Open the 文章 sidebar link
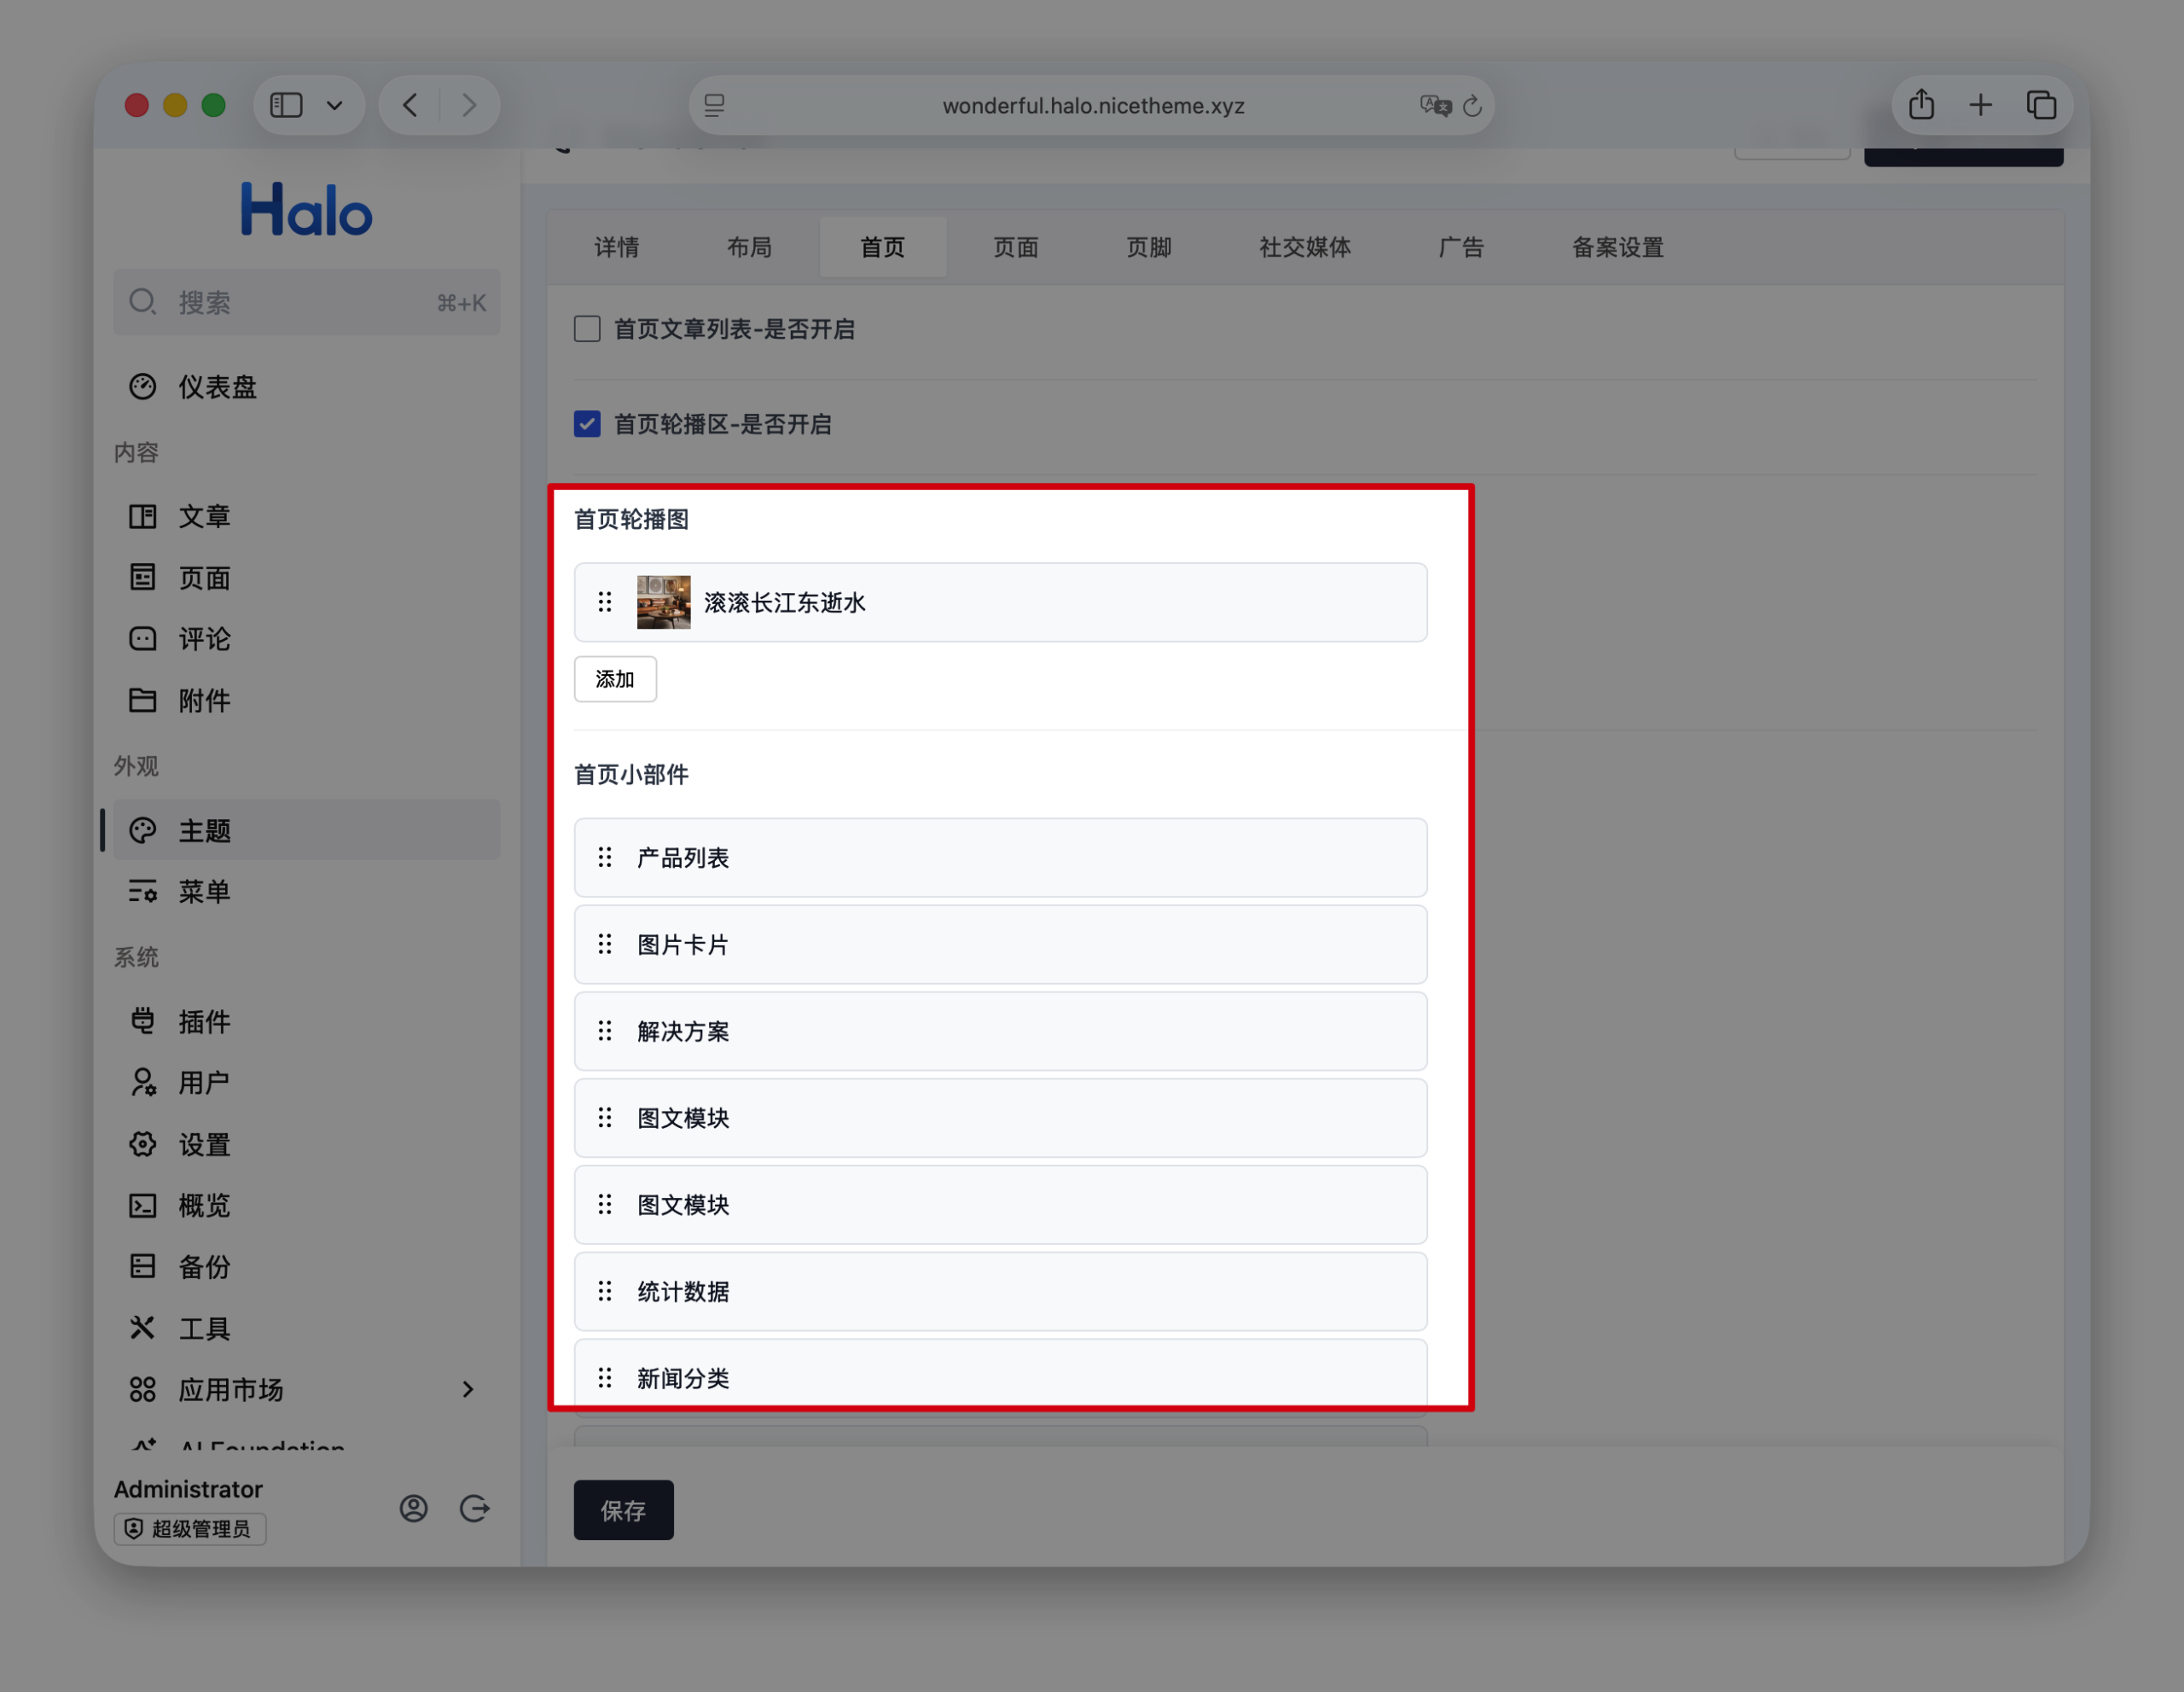The height and width of the screenshot is (1692, 2184). coord(307,516)
